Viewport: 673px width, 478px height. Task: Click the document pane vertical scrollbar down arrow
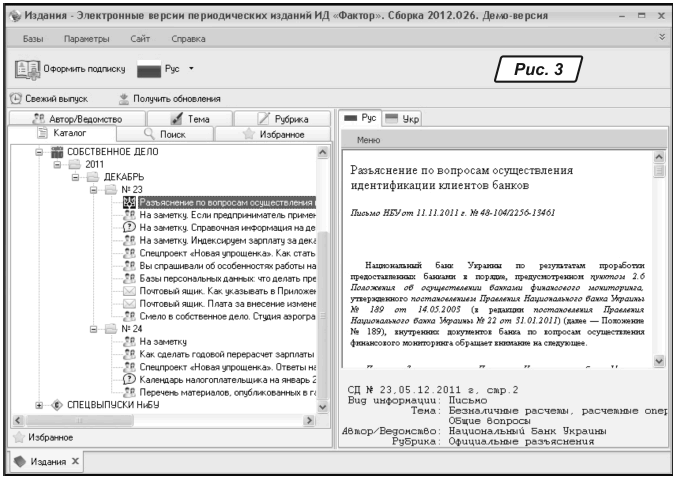(x=658, y=360)
